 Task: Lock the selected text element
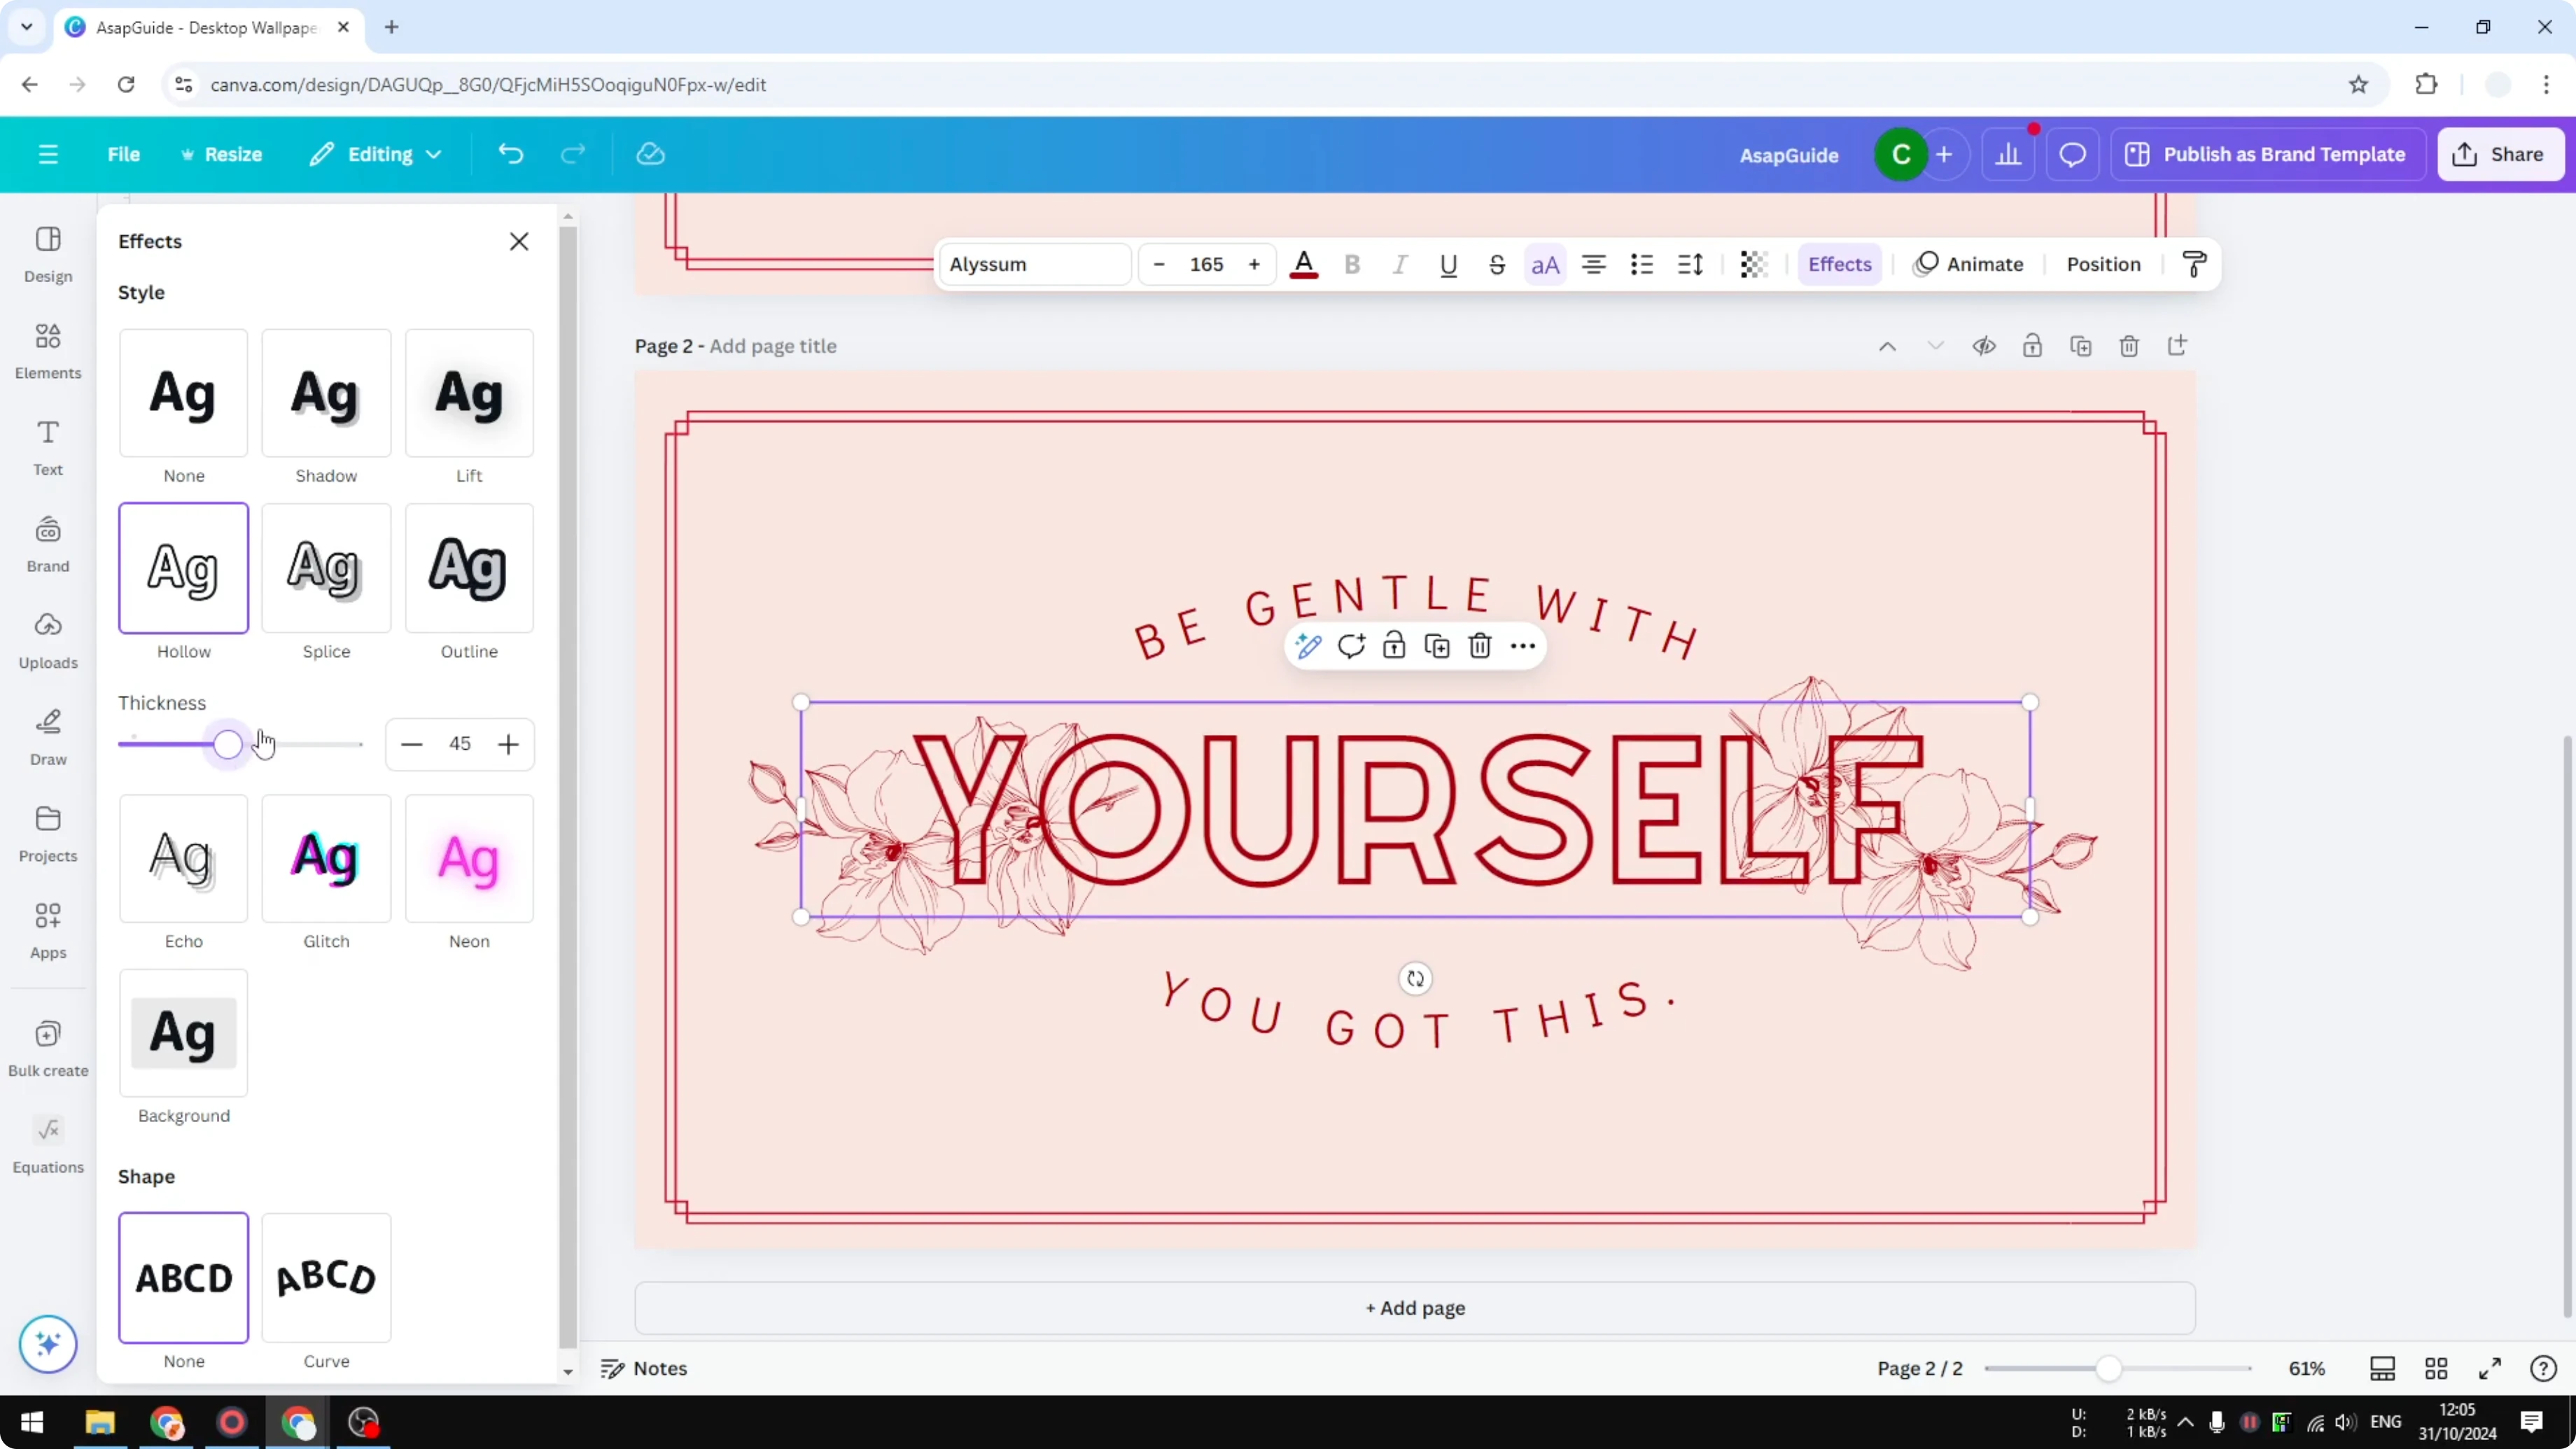pyautogui.click(x=1394, y=646)
